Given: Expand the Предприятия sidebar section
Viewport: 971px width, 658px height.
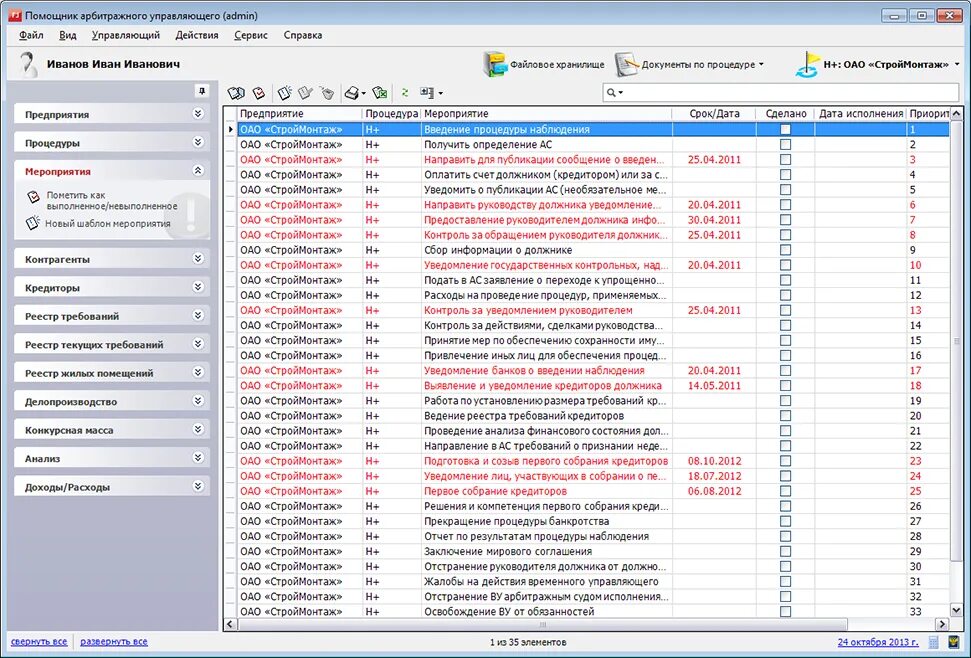Looking at the screenshot, I should tap(198, 114).
